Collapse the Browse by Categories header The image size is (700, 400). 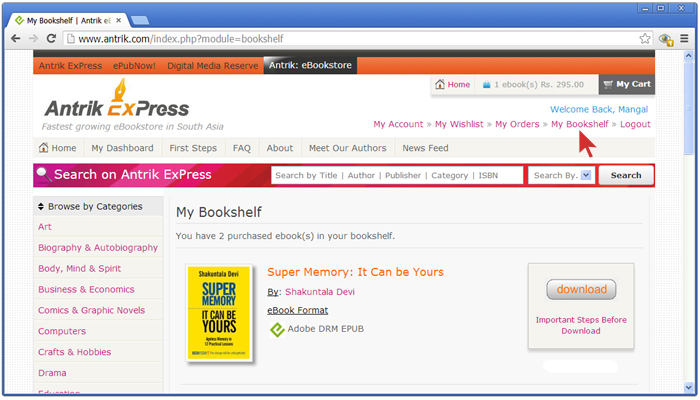98,206
